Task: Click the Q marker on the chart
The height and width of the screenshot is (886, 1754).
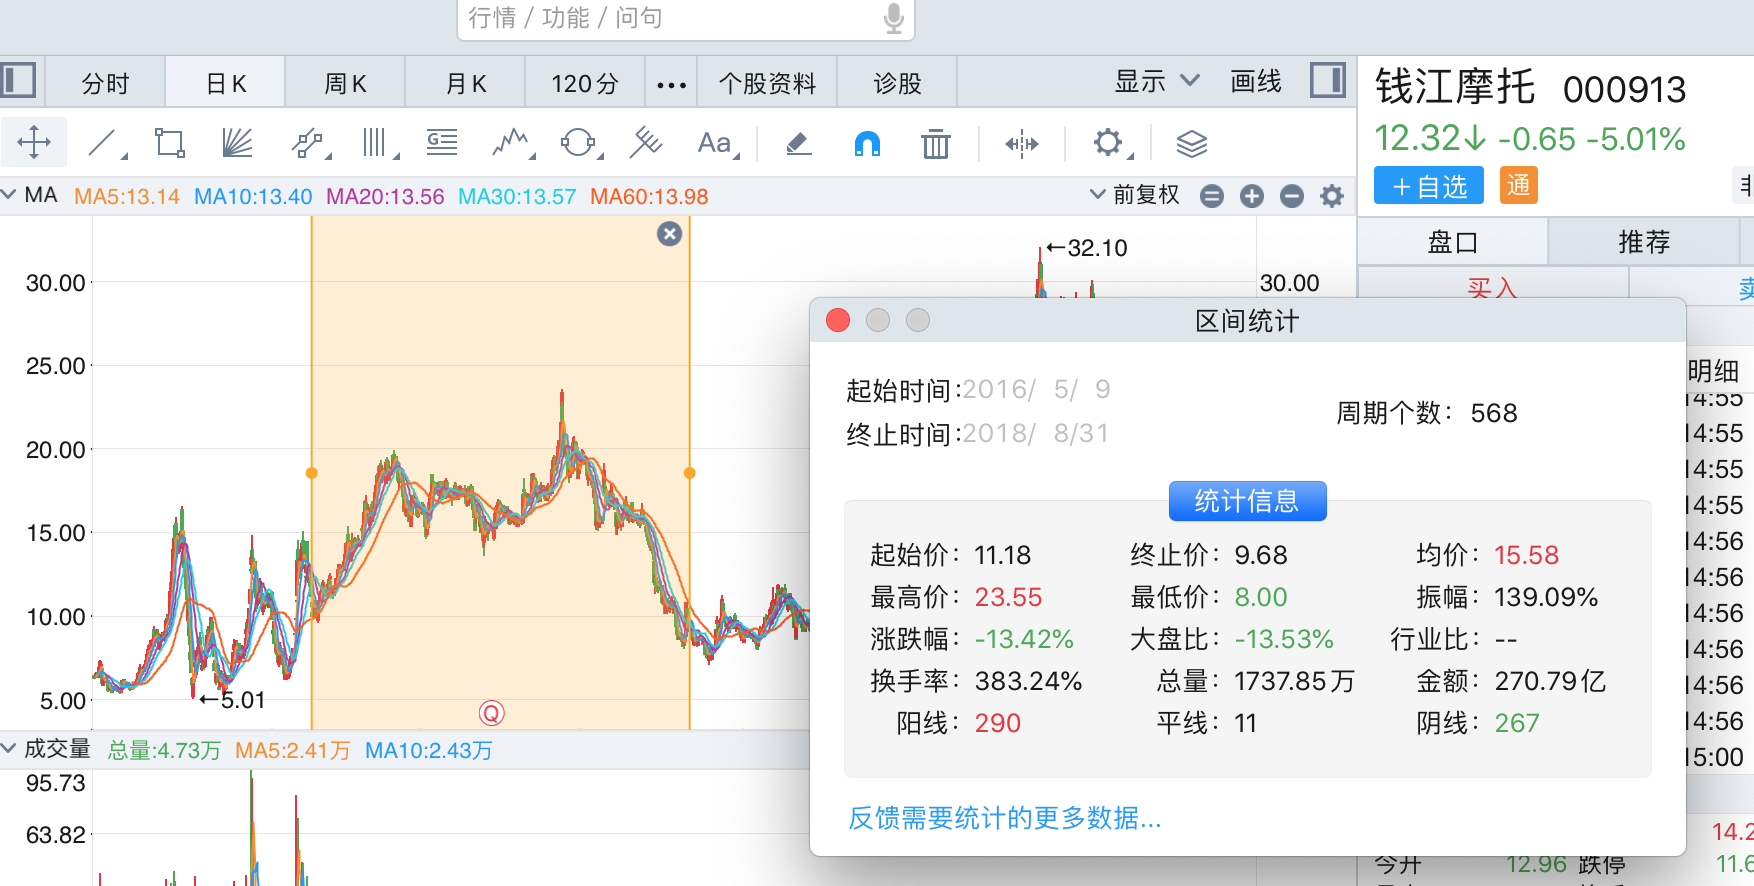Action: [x=491, y=713]
